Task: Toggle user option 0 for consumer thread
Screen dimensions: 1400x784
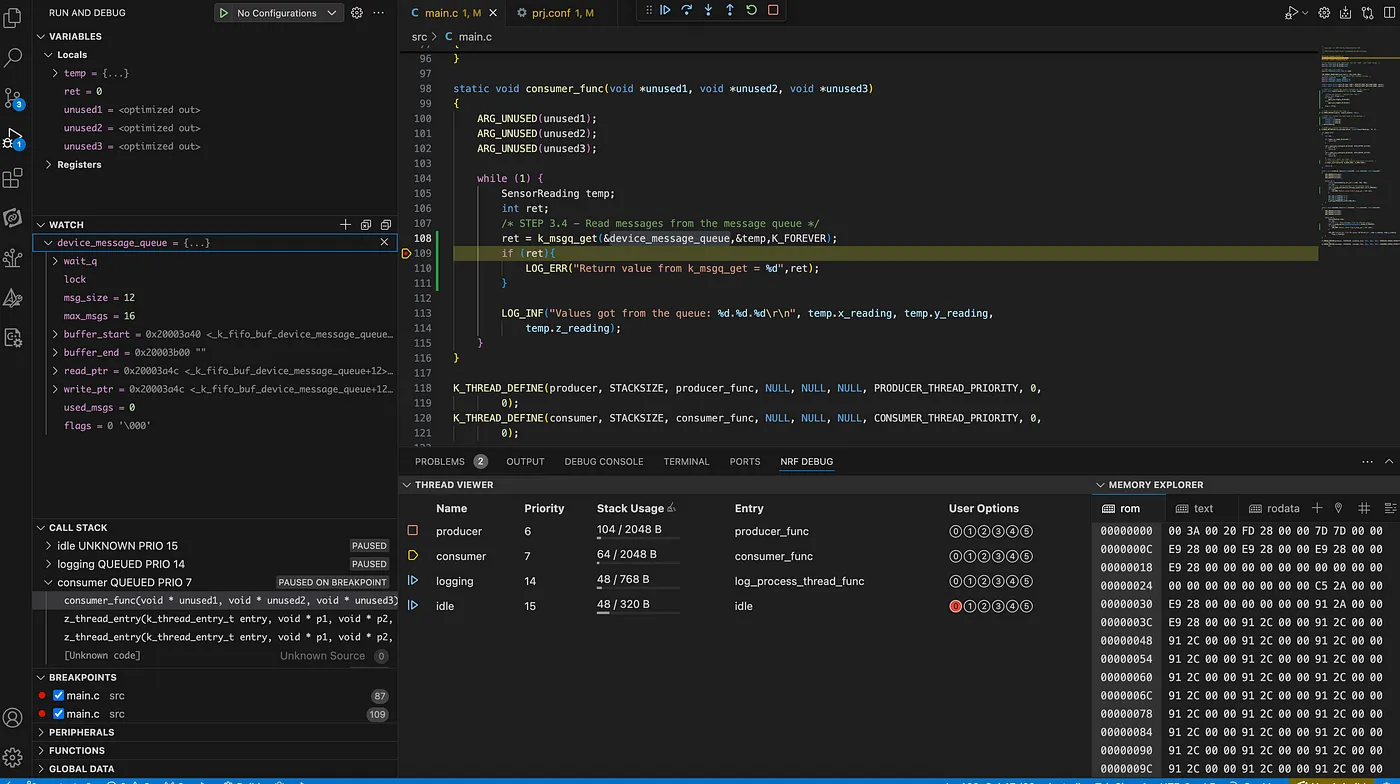Action: pos(955,556)
